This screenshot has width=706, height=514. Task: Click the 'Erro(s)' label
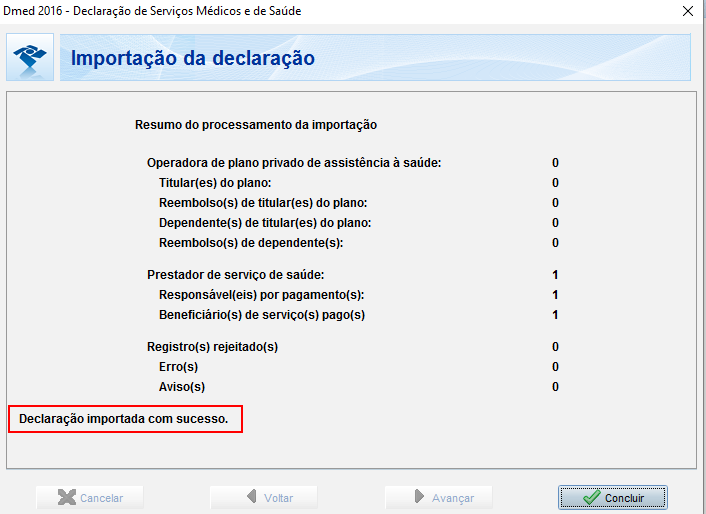178,367
